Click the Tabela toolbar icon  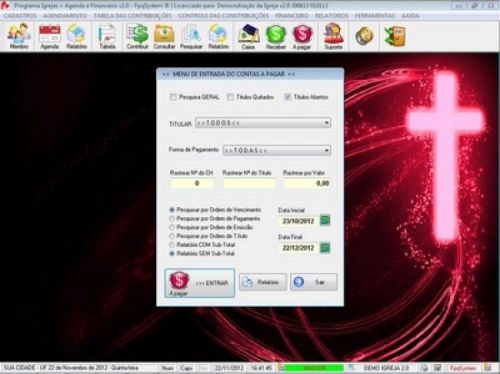pos(107,36)
